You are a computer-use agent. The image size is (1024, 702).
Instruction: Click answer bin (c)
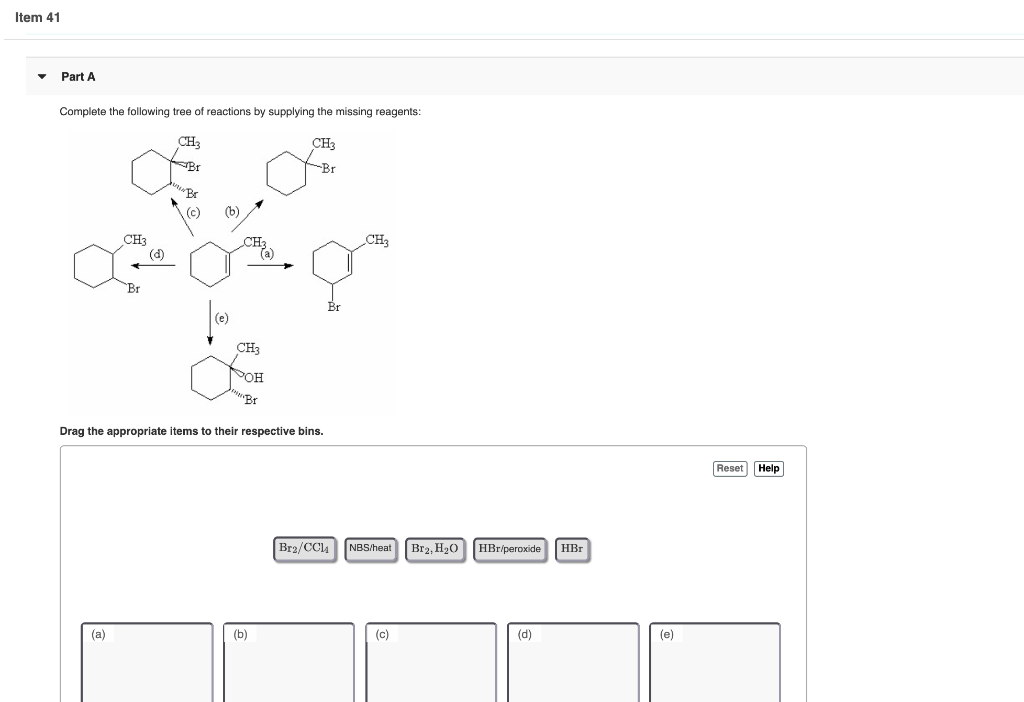(x=430, y=662)
